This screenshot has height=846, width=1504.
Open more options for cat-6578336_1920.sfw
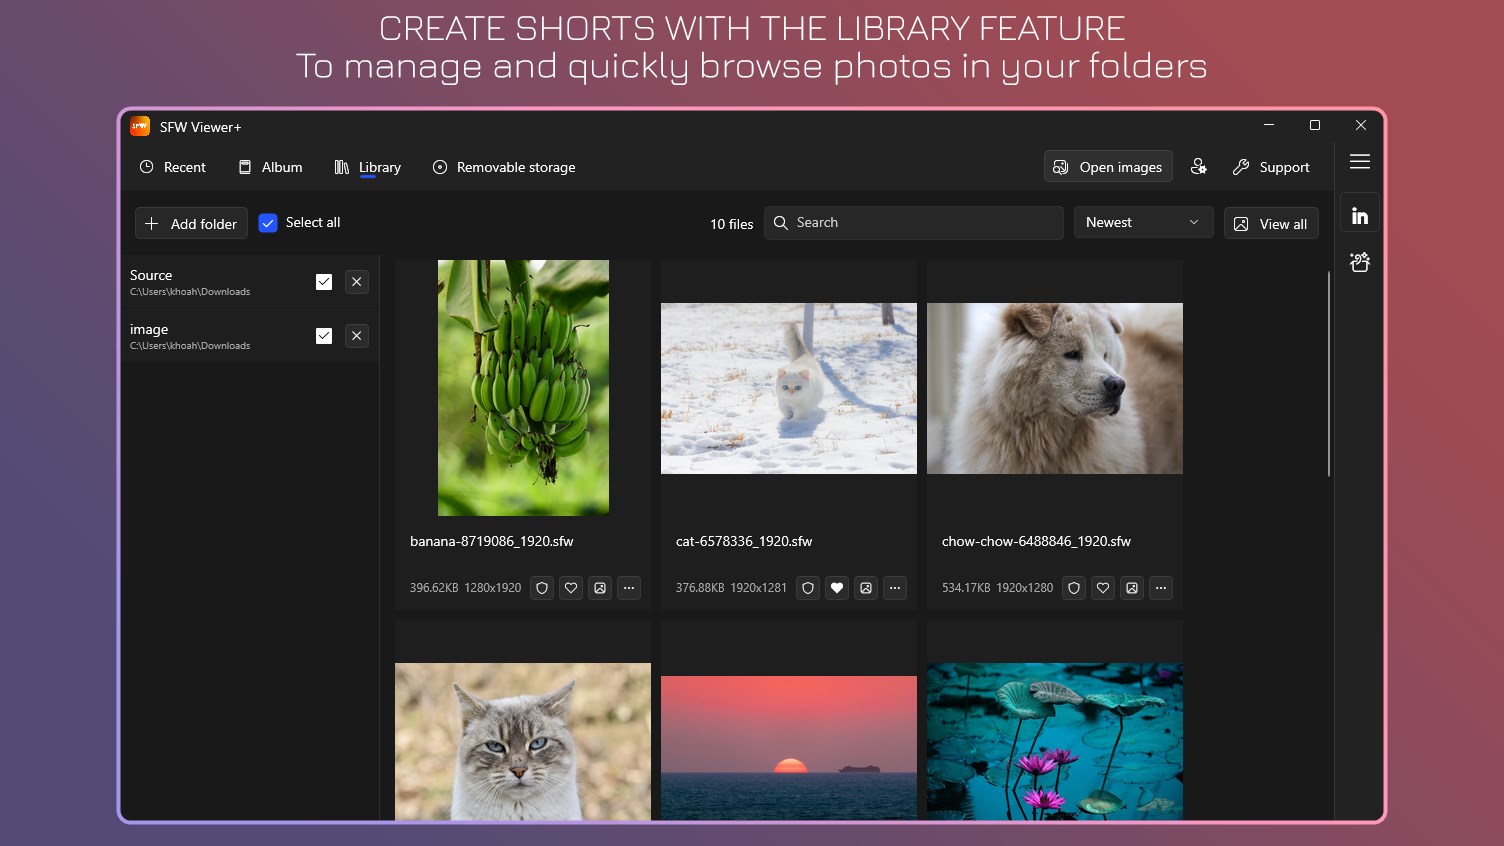click(x=895, y=588)
